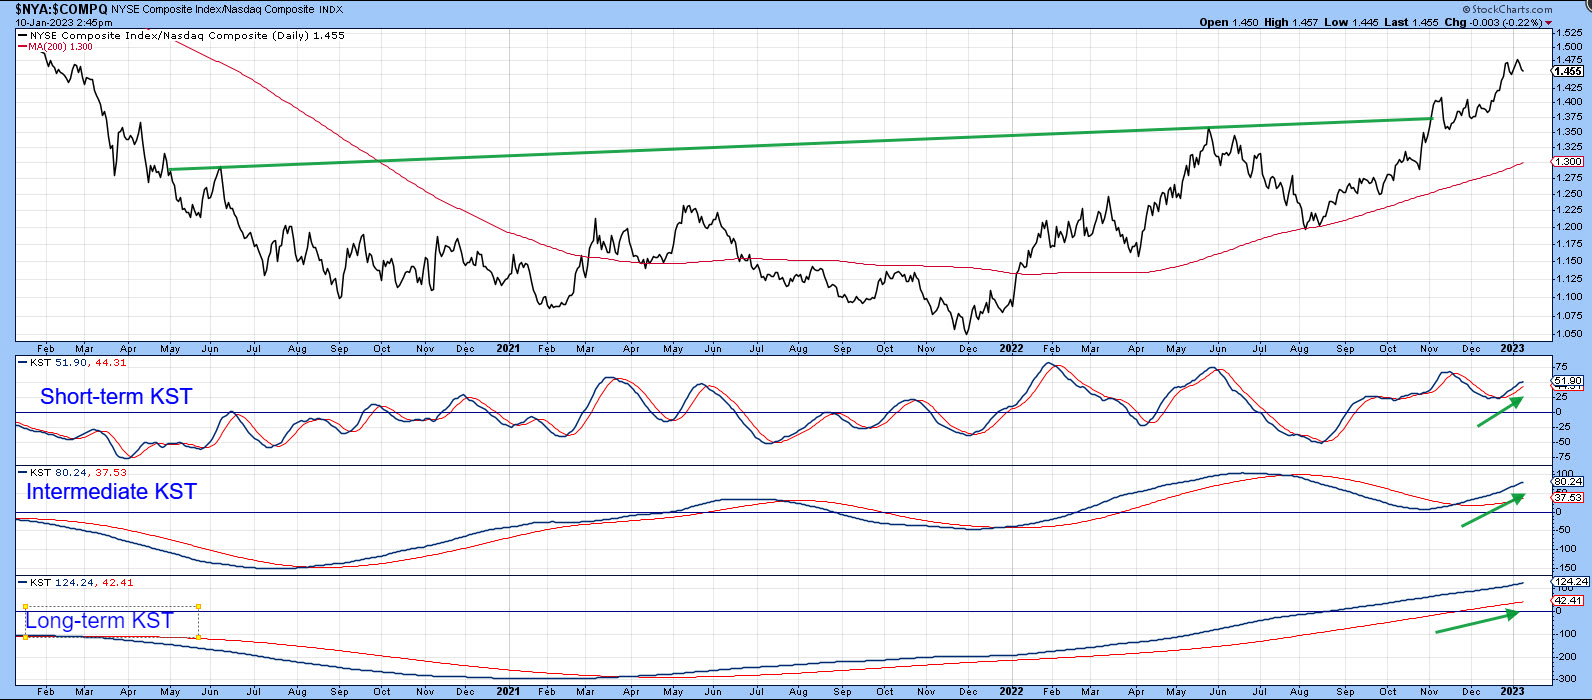Select the MA(200) legend entry
Viewport: 1592px width, 700px height.
[60, 47]
